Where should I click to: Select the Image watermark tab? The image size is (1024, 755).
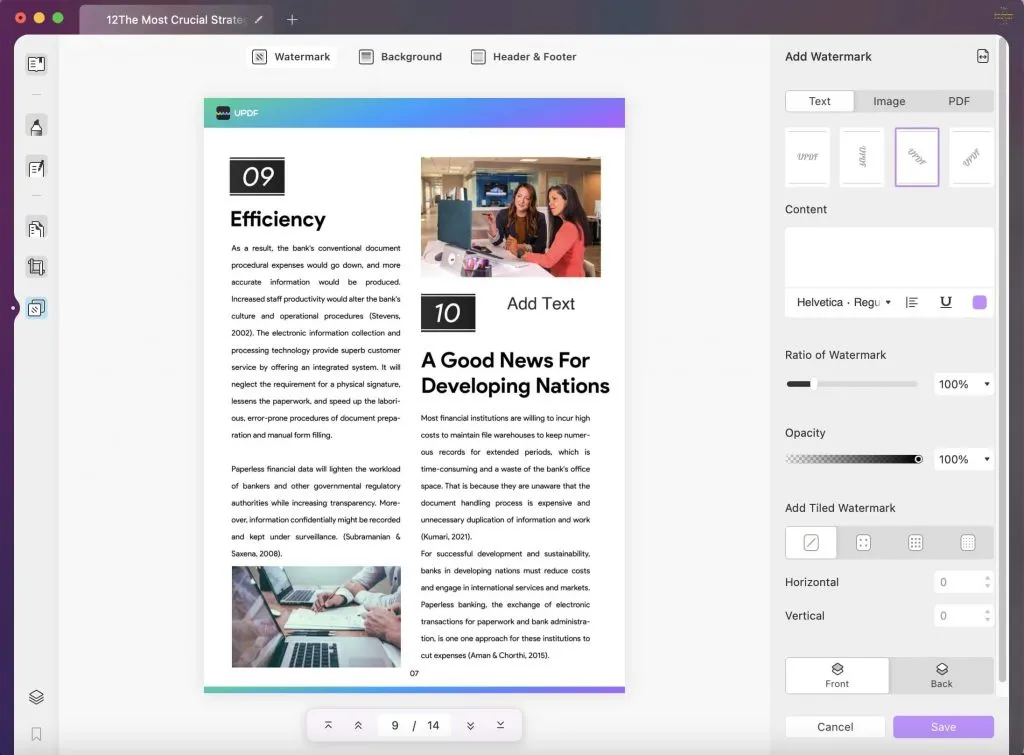[889, 101]
